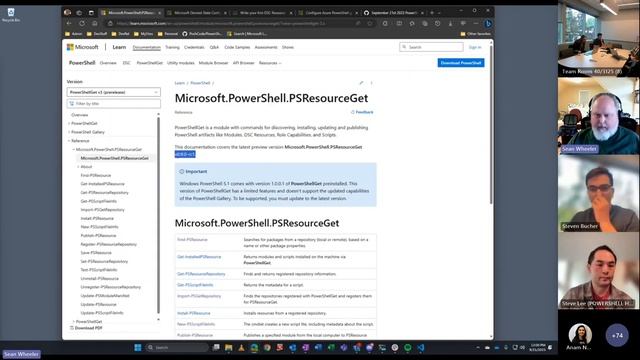Open Word on taskbar
The height and width of the screenshot is (360, 640).
[318, 348]
